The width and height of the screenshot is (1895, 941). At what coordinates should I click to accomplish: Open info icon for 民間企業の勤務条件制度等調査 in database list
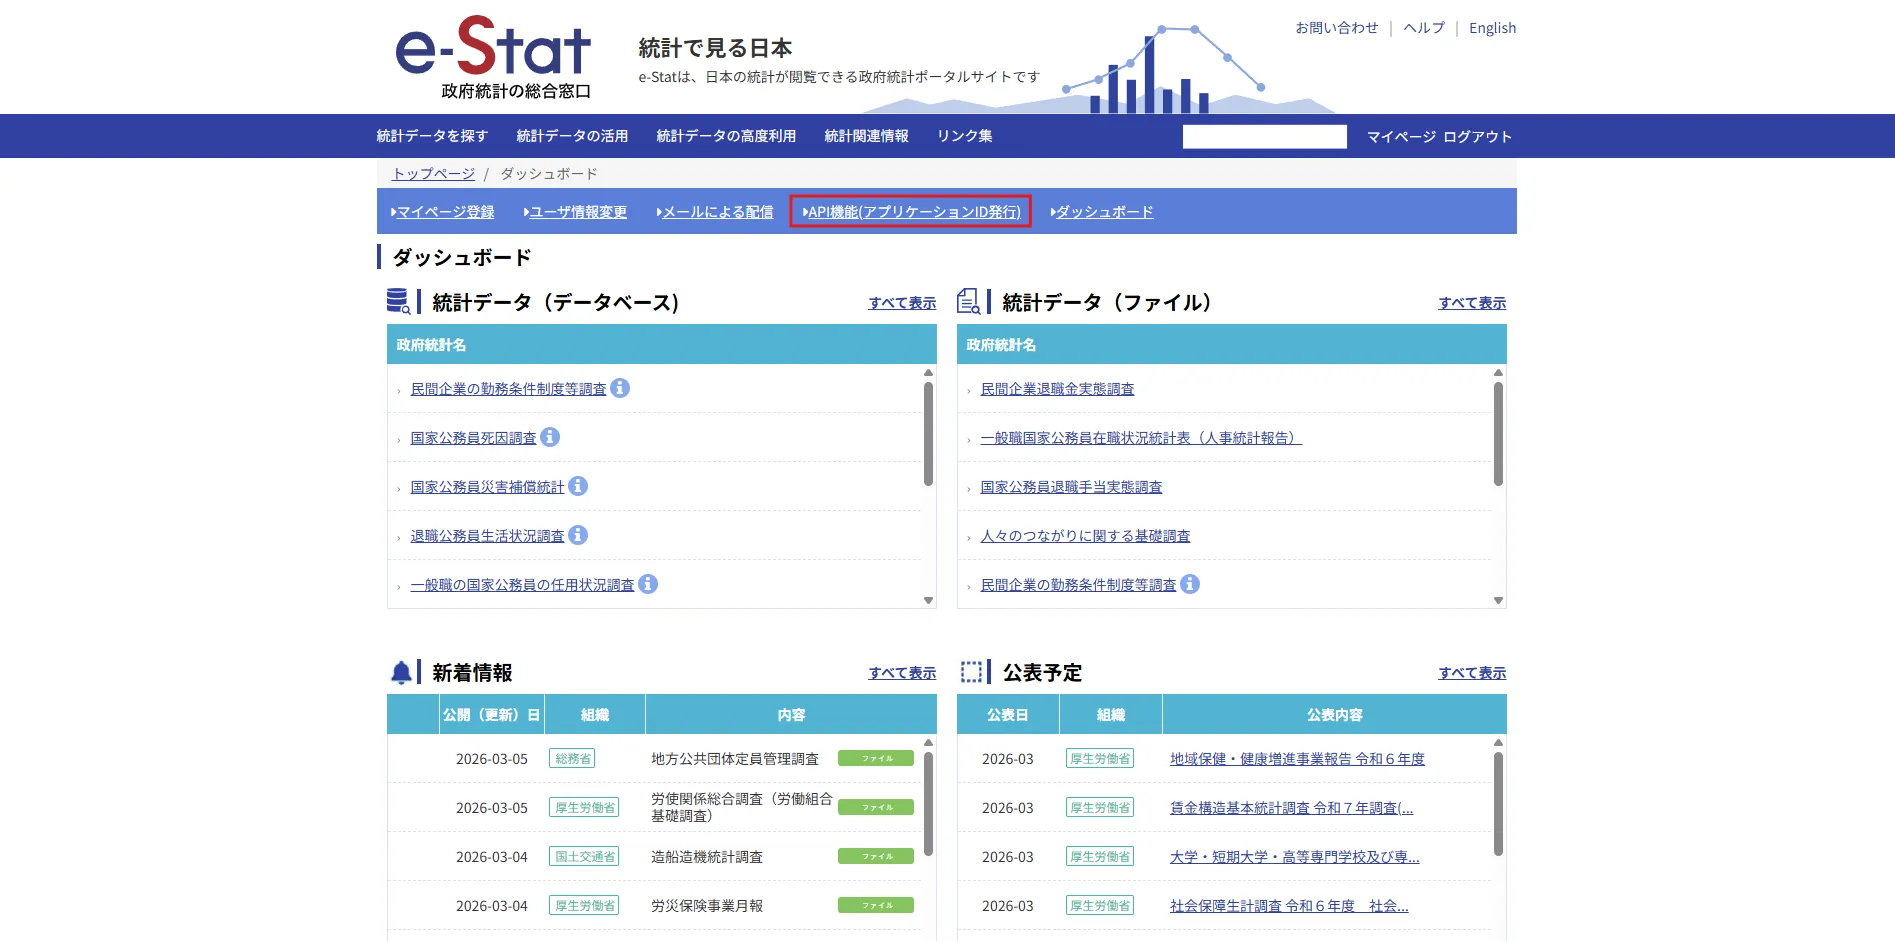(620, 388)
